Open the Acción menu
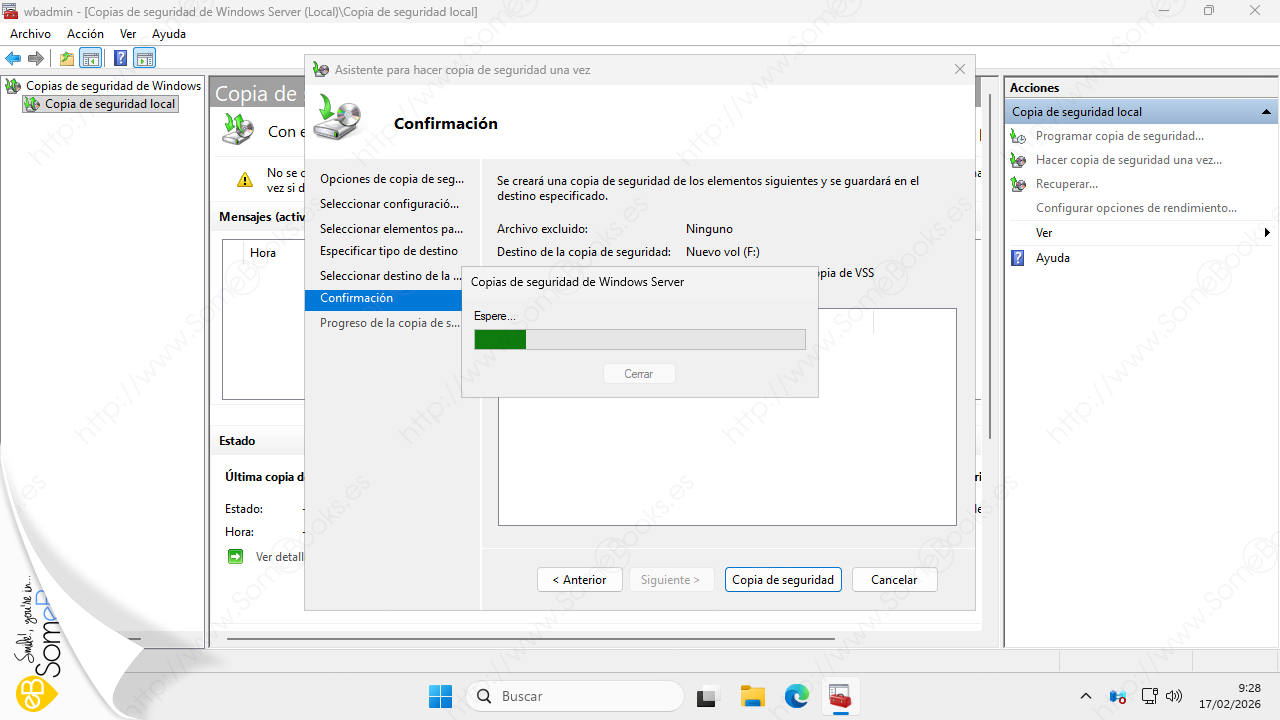The image size is (1280, 720). pyautogui.click(x=85, y=34)
